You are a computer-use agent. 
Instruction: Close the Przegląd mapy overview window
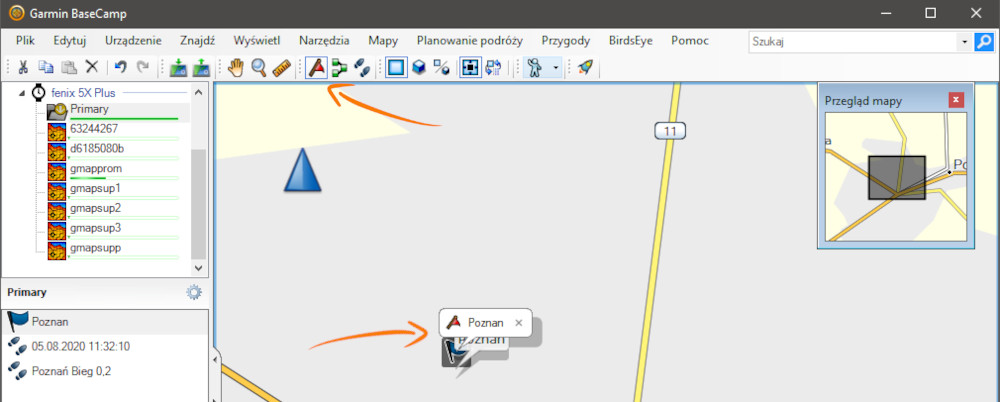pos(955,100)
